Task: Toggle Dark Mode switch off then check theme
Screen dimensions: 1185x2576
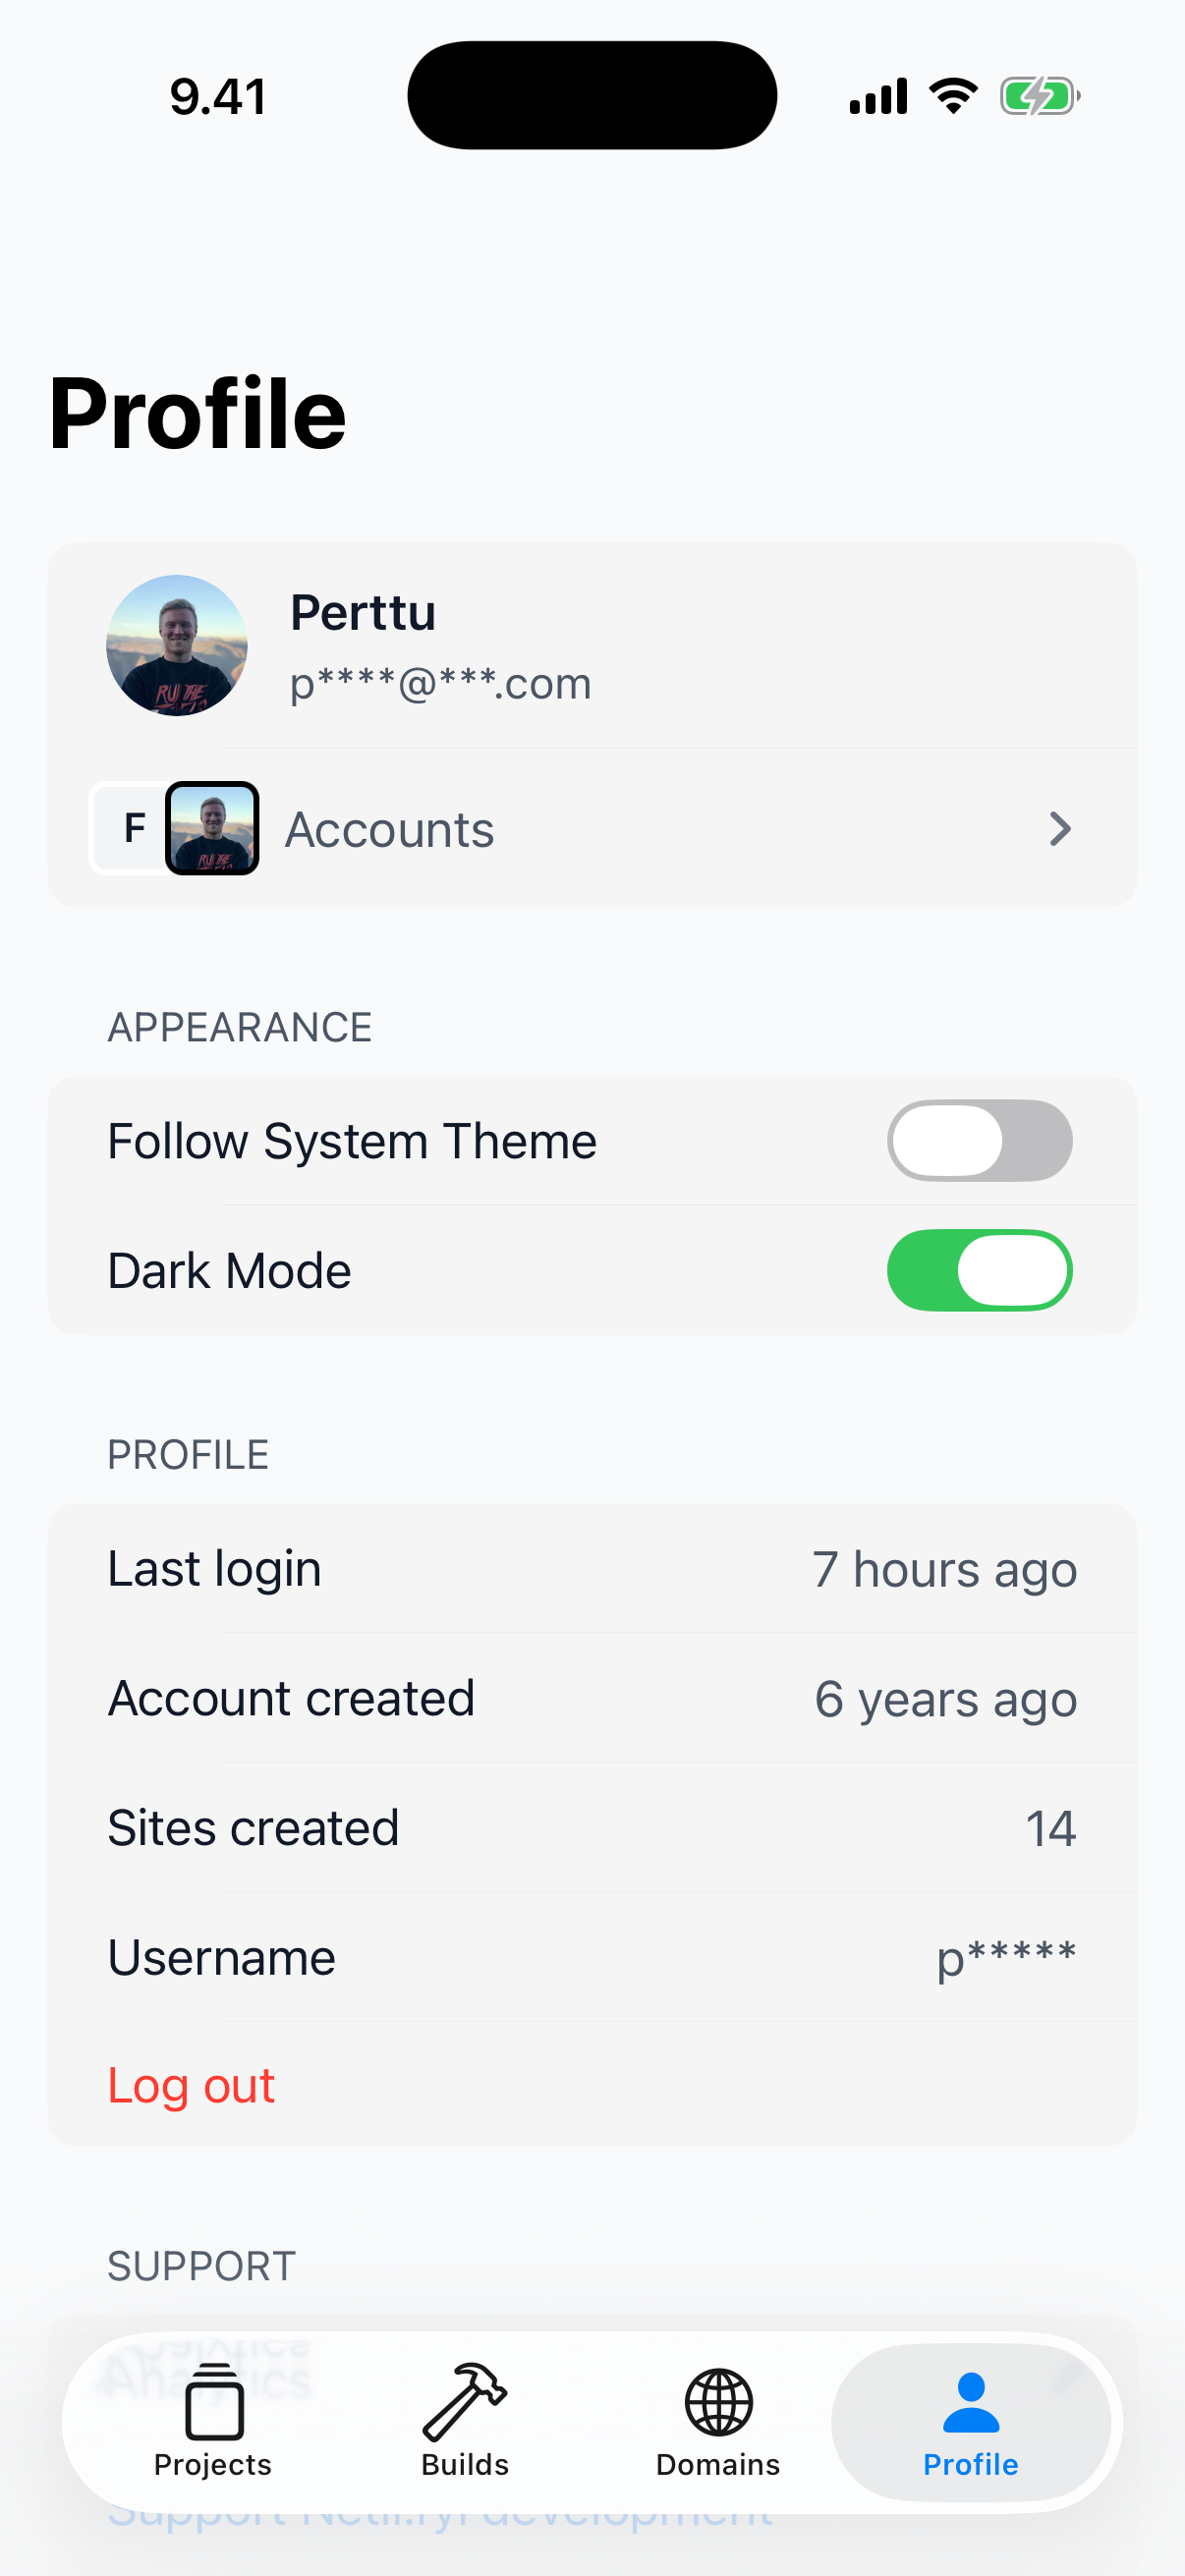Action: pyautogui.click(x=979, y=1269)
